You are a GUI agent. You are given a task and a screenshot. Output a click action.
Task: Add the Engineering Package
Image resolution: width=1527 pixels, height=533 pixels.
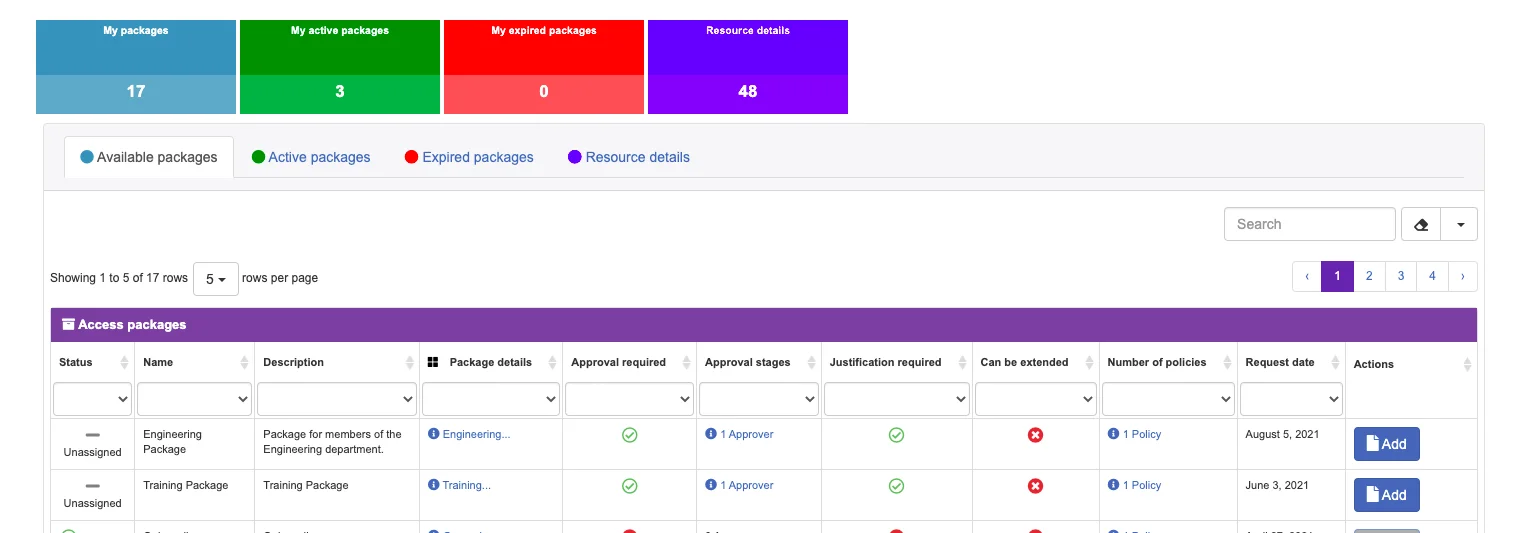pos(1387,444)
